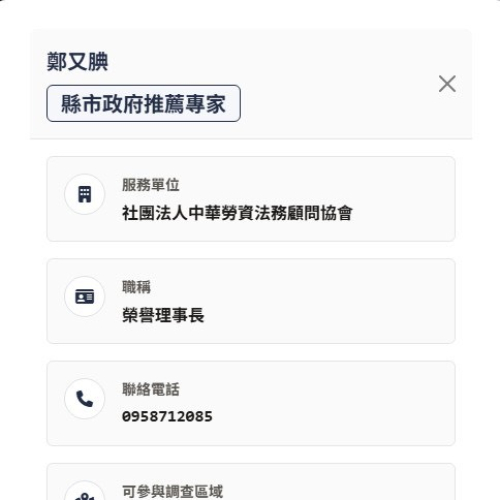This screenshot has width=500, height=500.
Task: Click empty space in the 聯絡電話 card
Action: pyautogui.click(x=333, y=403)
